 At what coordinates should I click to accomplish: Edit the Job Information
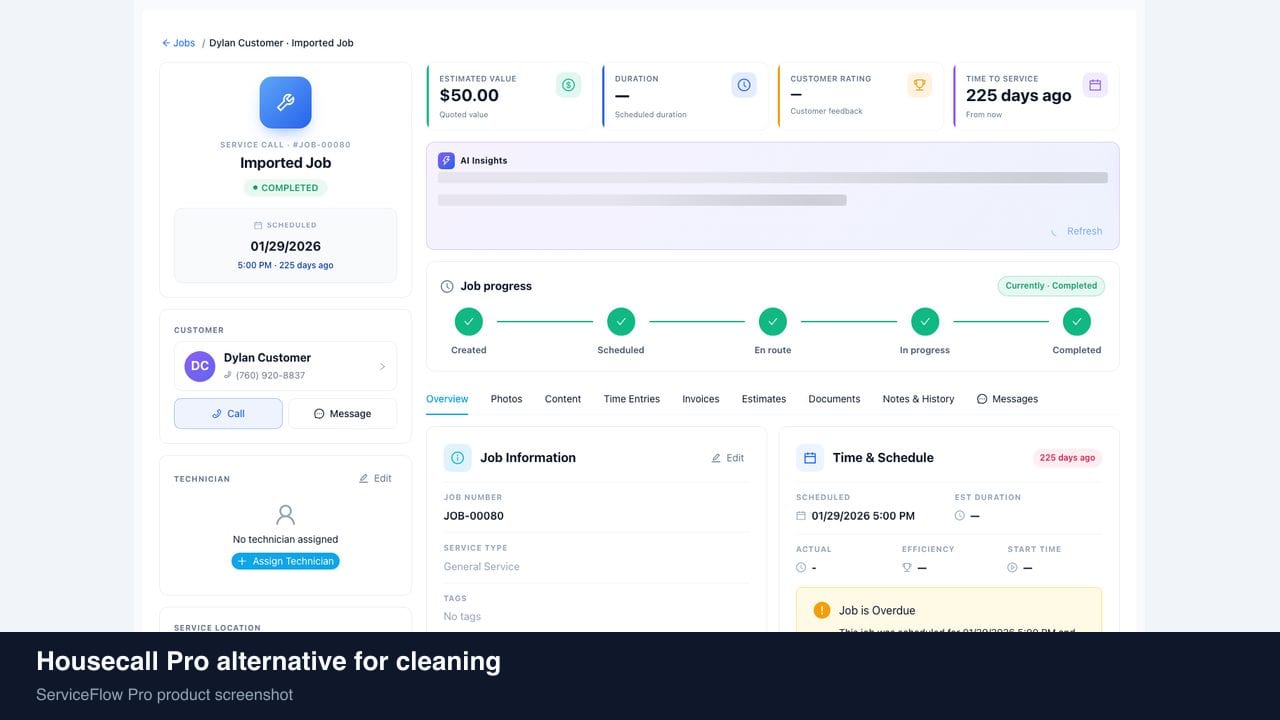pyautogui.click(x=727, y=458)
